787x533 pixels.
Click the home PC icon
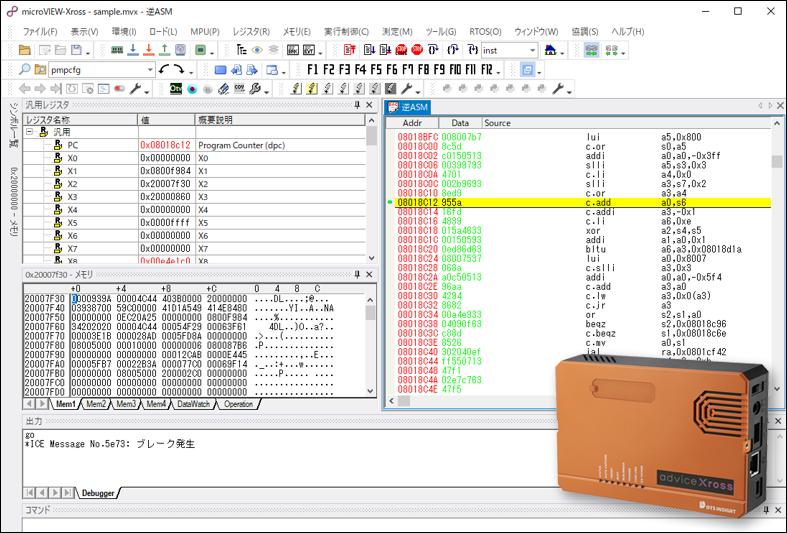[x=551, y=50]
